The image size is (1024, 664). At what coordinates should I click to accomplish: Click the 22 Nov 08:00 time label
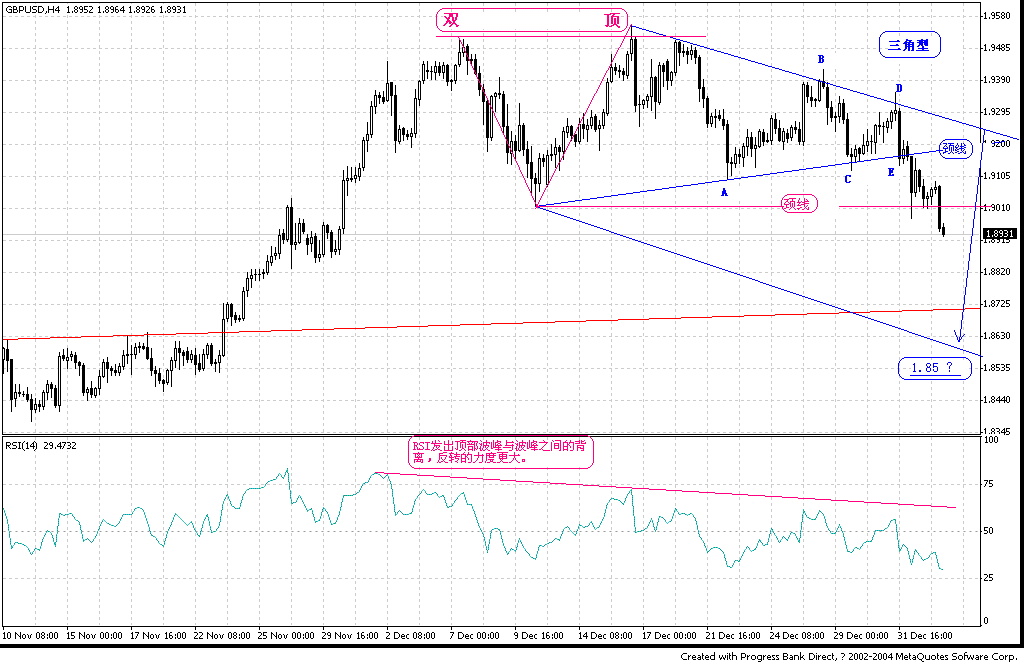click(222, 635)
